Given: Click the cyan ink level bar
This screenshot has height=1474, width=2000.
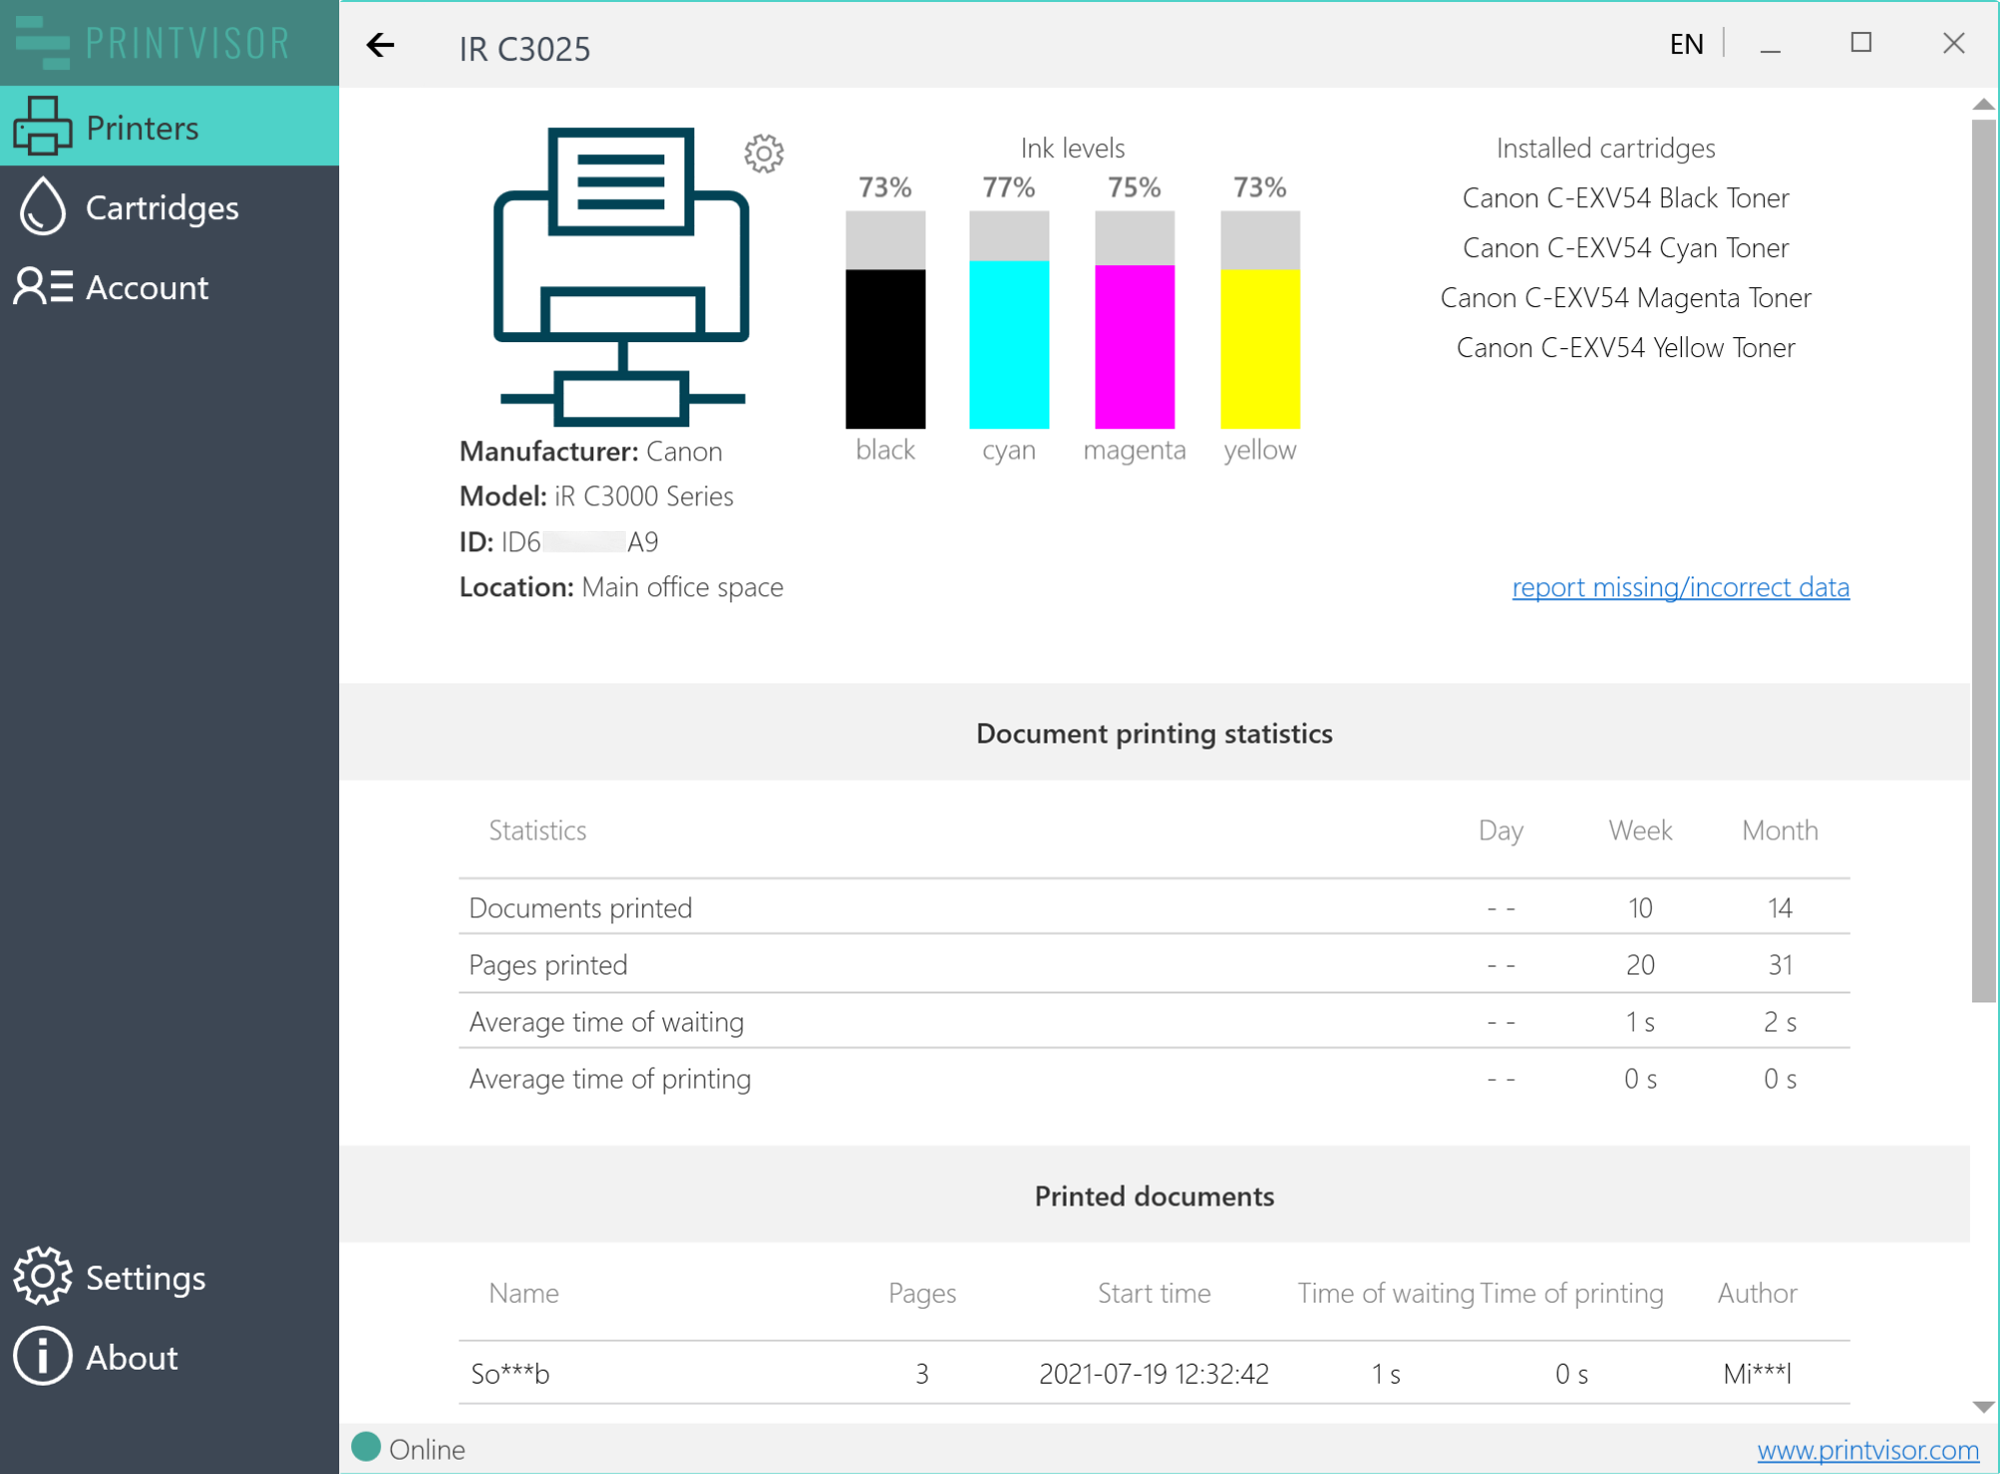Looking at the screenshot, I should click(x=1009, y=320).
